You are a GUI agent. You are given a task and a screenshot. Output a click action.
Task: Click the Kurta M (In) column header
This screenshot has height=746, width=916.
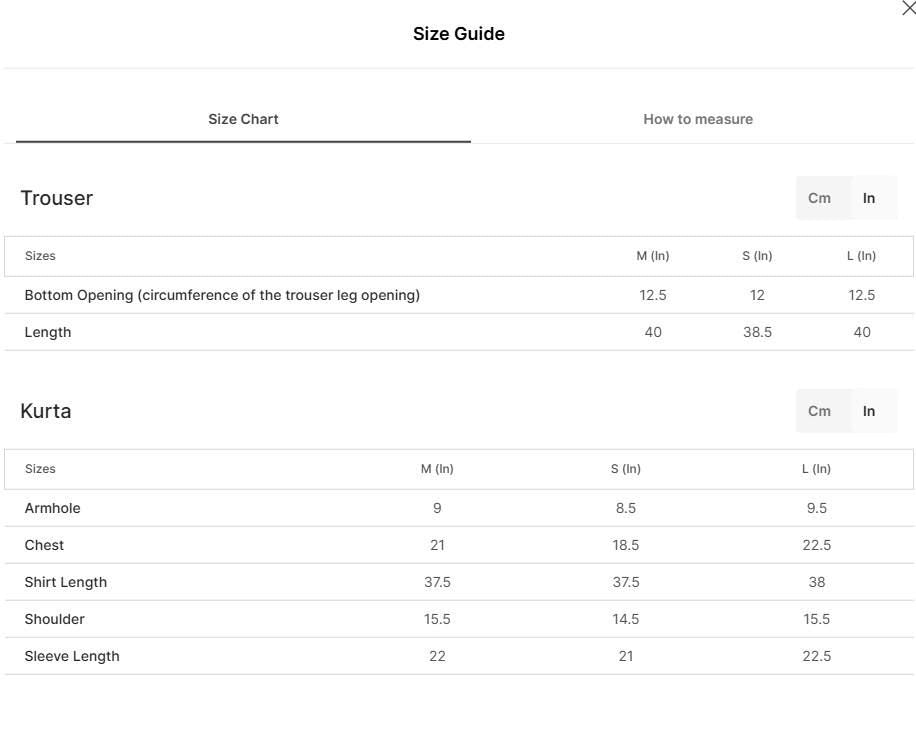[x=437, y=469]
